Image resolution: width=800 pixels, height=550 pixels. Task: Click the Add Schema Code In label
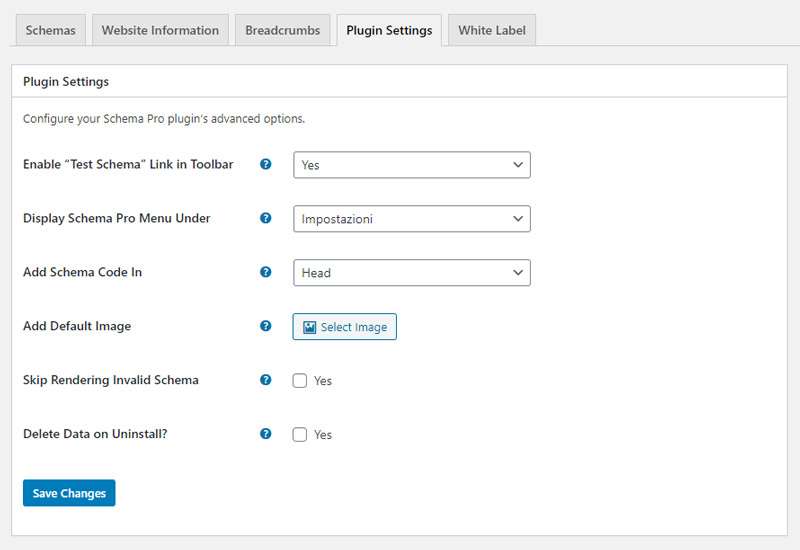(82, 272)
